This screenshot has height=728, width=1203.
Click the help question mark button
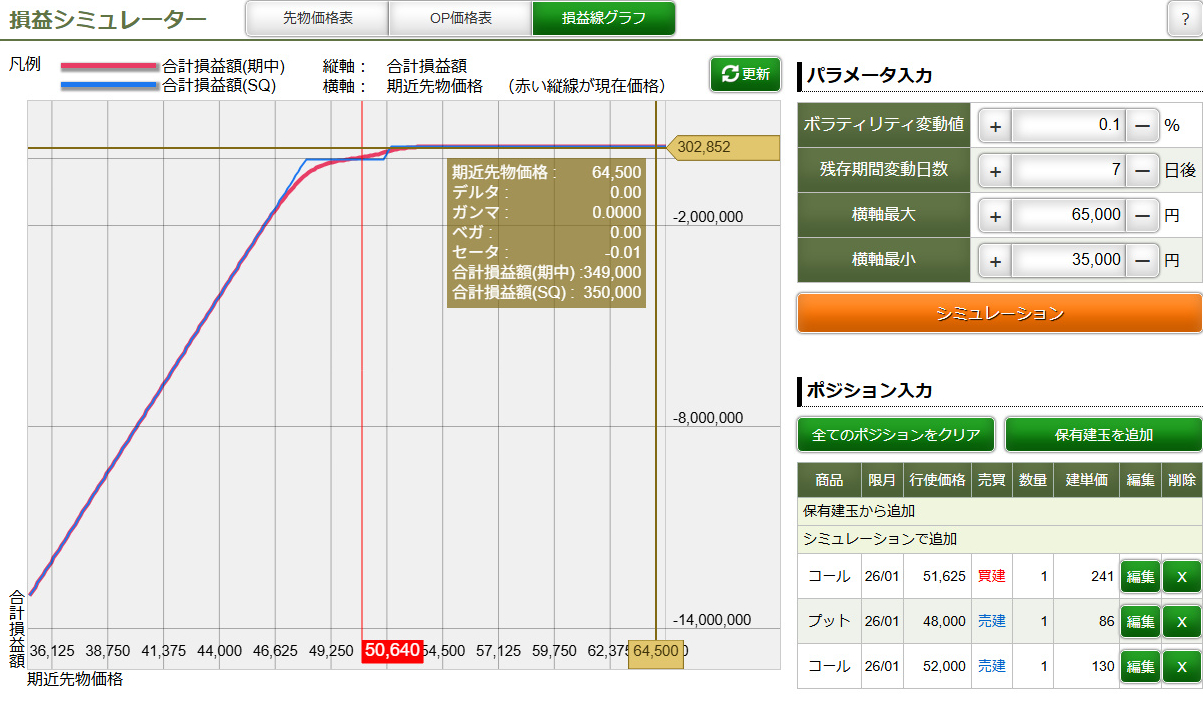pos(1184,19)
